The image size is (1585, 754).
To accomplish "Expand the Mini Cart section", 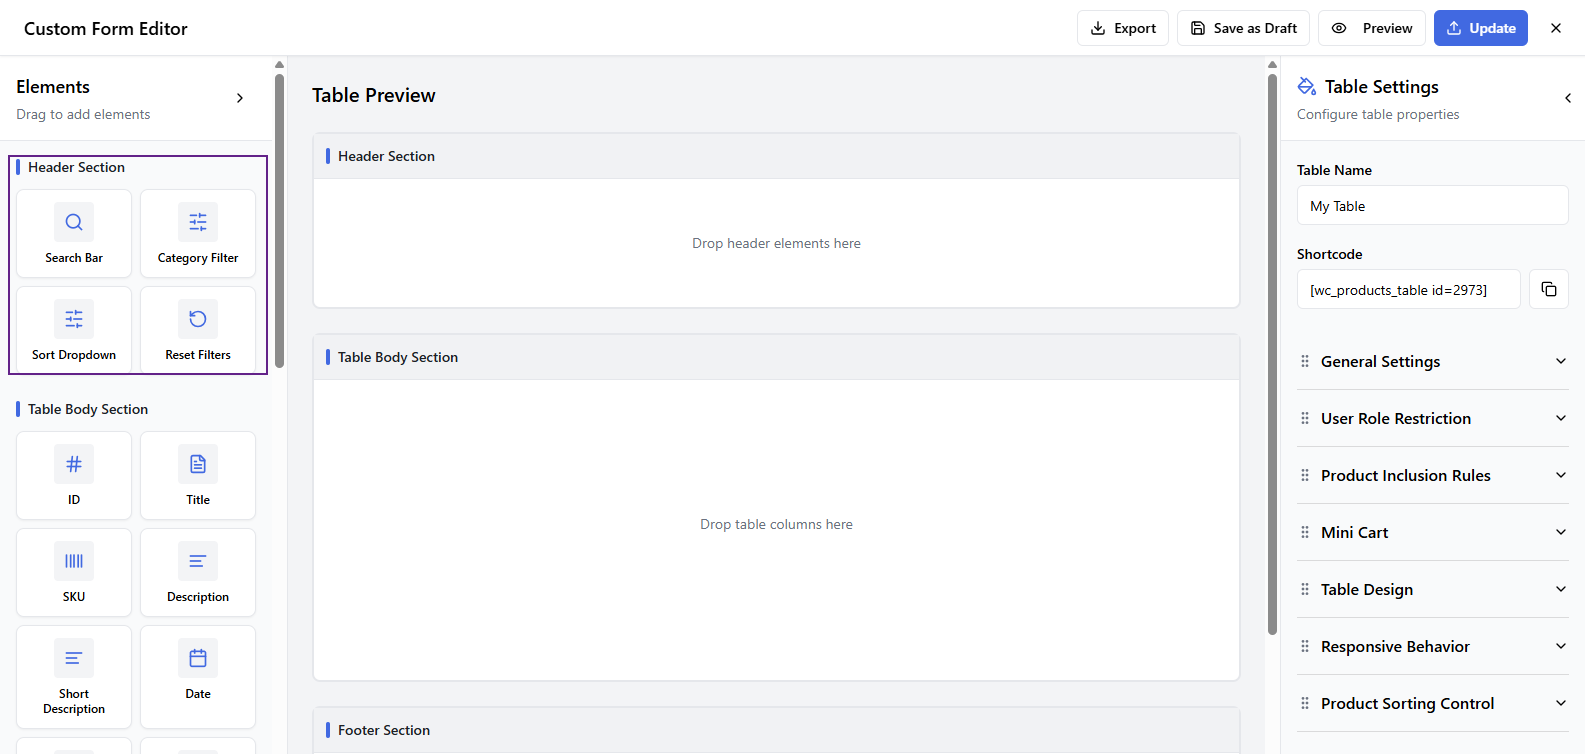I will point(1432,532).
